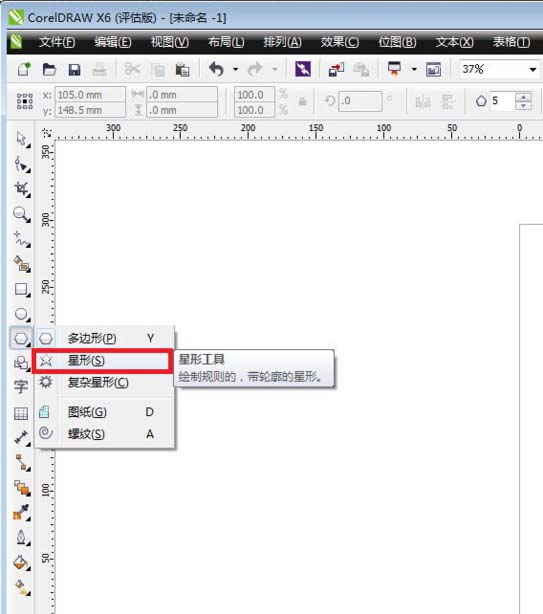Expand the application launcher dropdown arrow
This screenshot has height=614, width=543.
point(414,69)
